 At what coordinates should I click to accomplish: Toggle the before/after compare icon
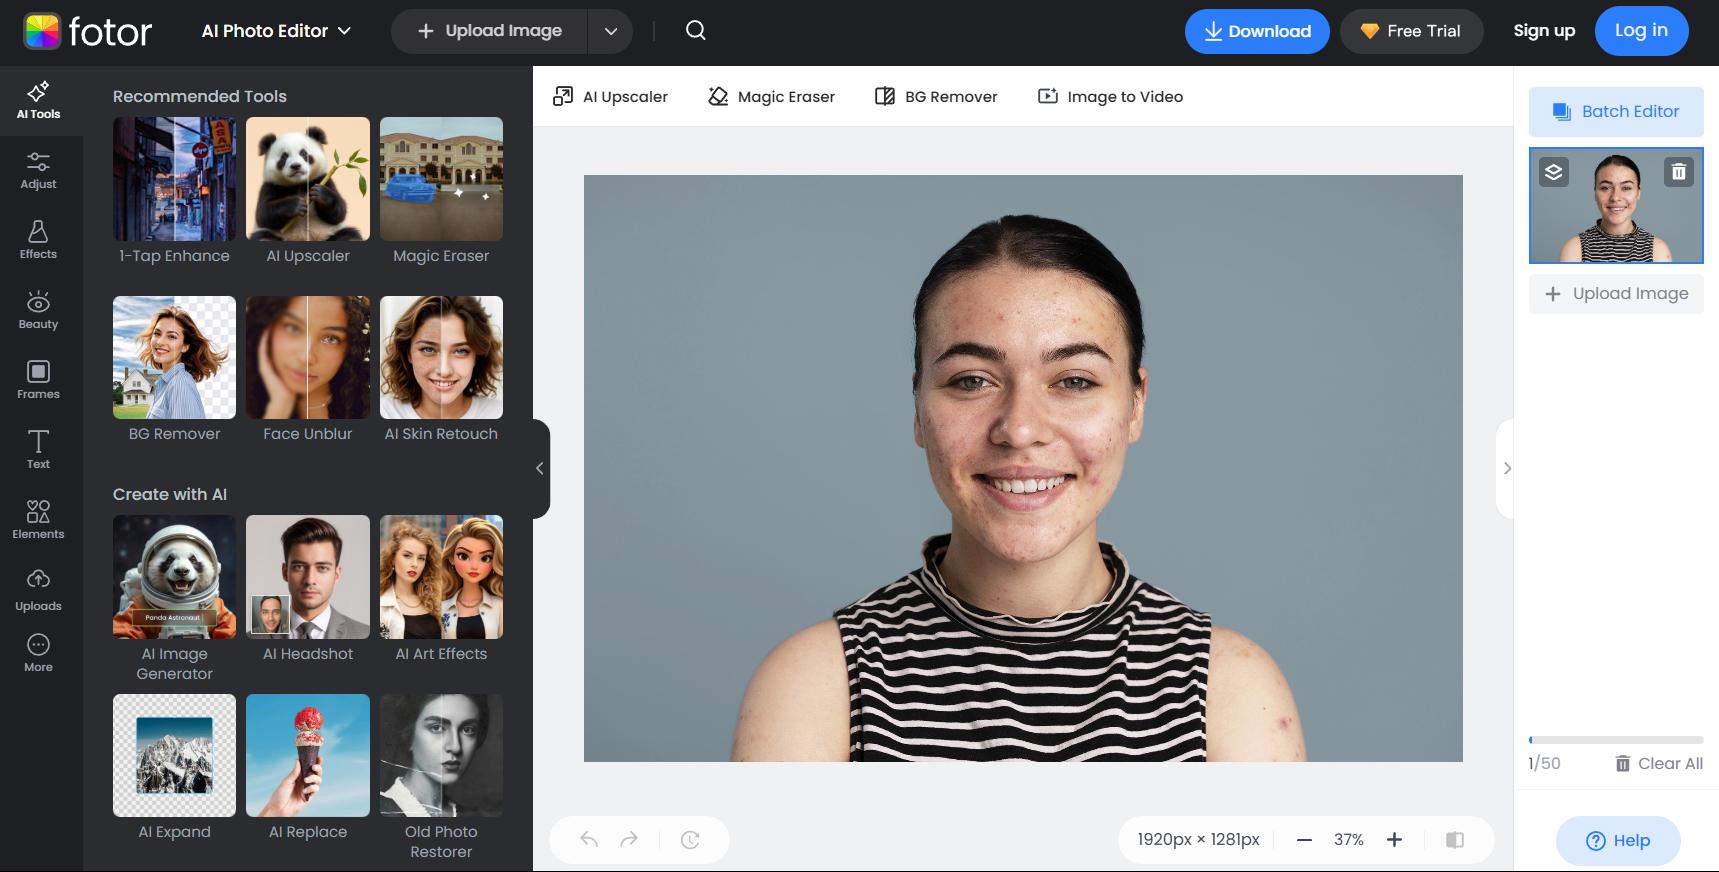coord(1455,840)
